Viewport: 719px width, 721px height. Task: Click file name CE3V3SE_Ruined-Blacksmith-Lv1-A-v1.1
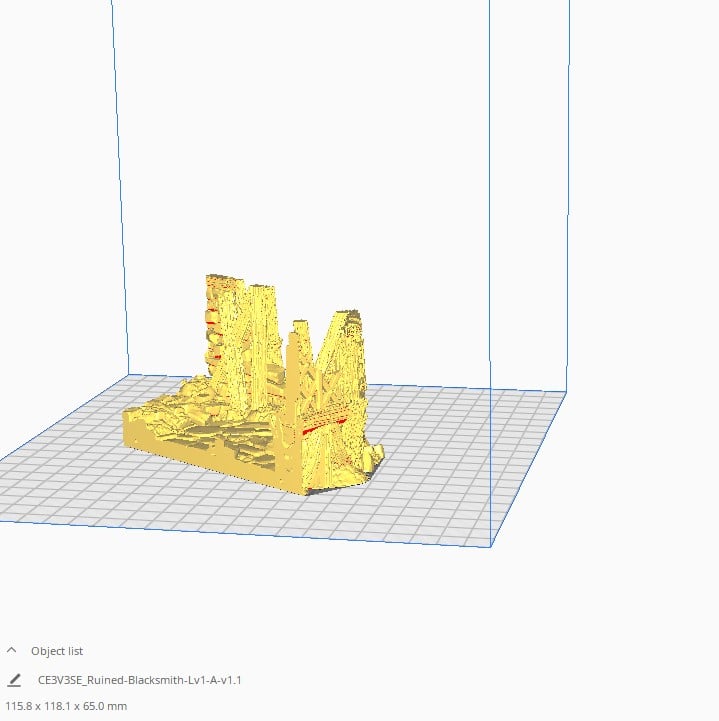click(x=140, y=680)
